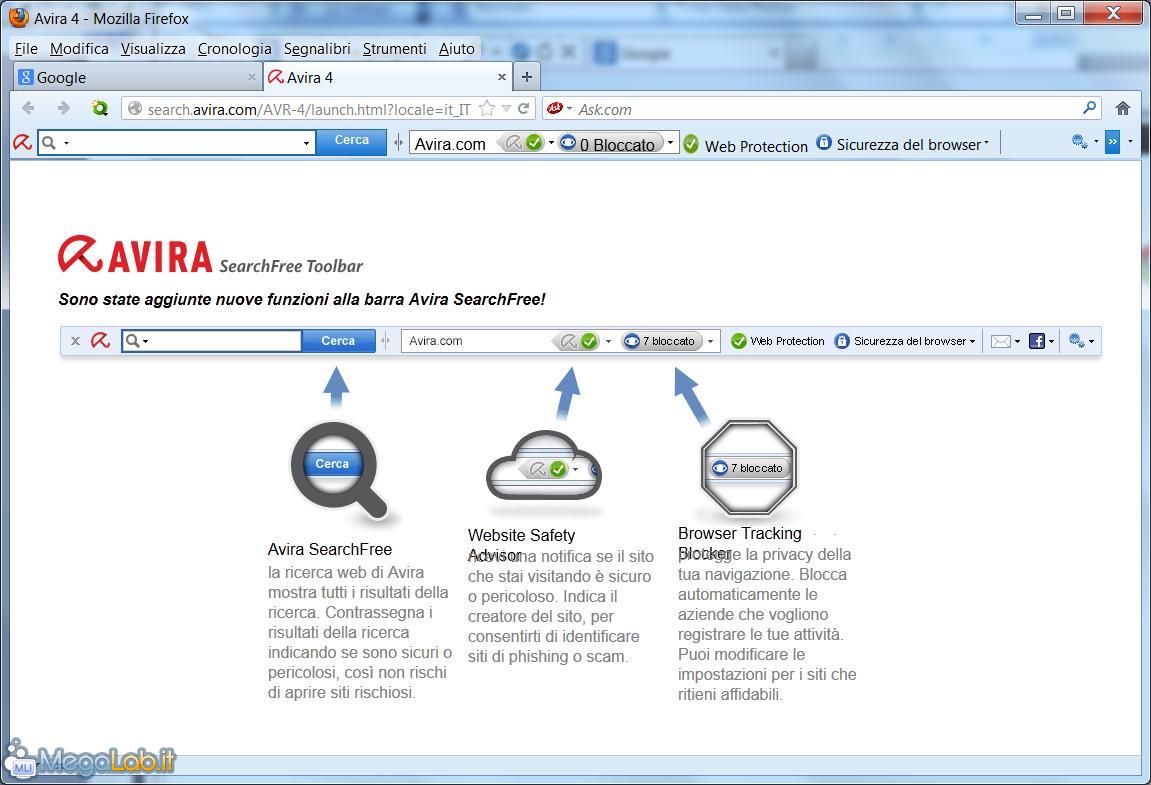Image resolution: width=1151 pixels, height=785 pixels.
Task: Click the Avira favicon on the Avira 4 tab
Action: click(275, 77)
